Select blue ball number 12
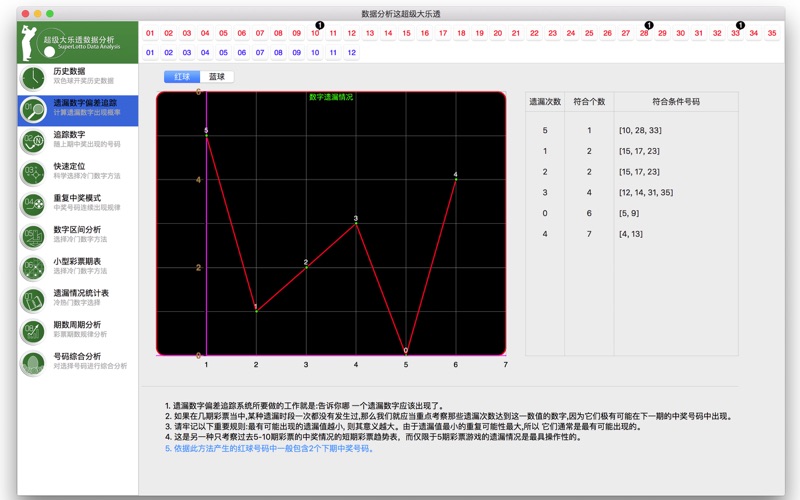This screenshot has width=800, height=500. click(352, 53)
